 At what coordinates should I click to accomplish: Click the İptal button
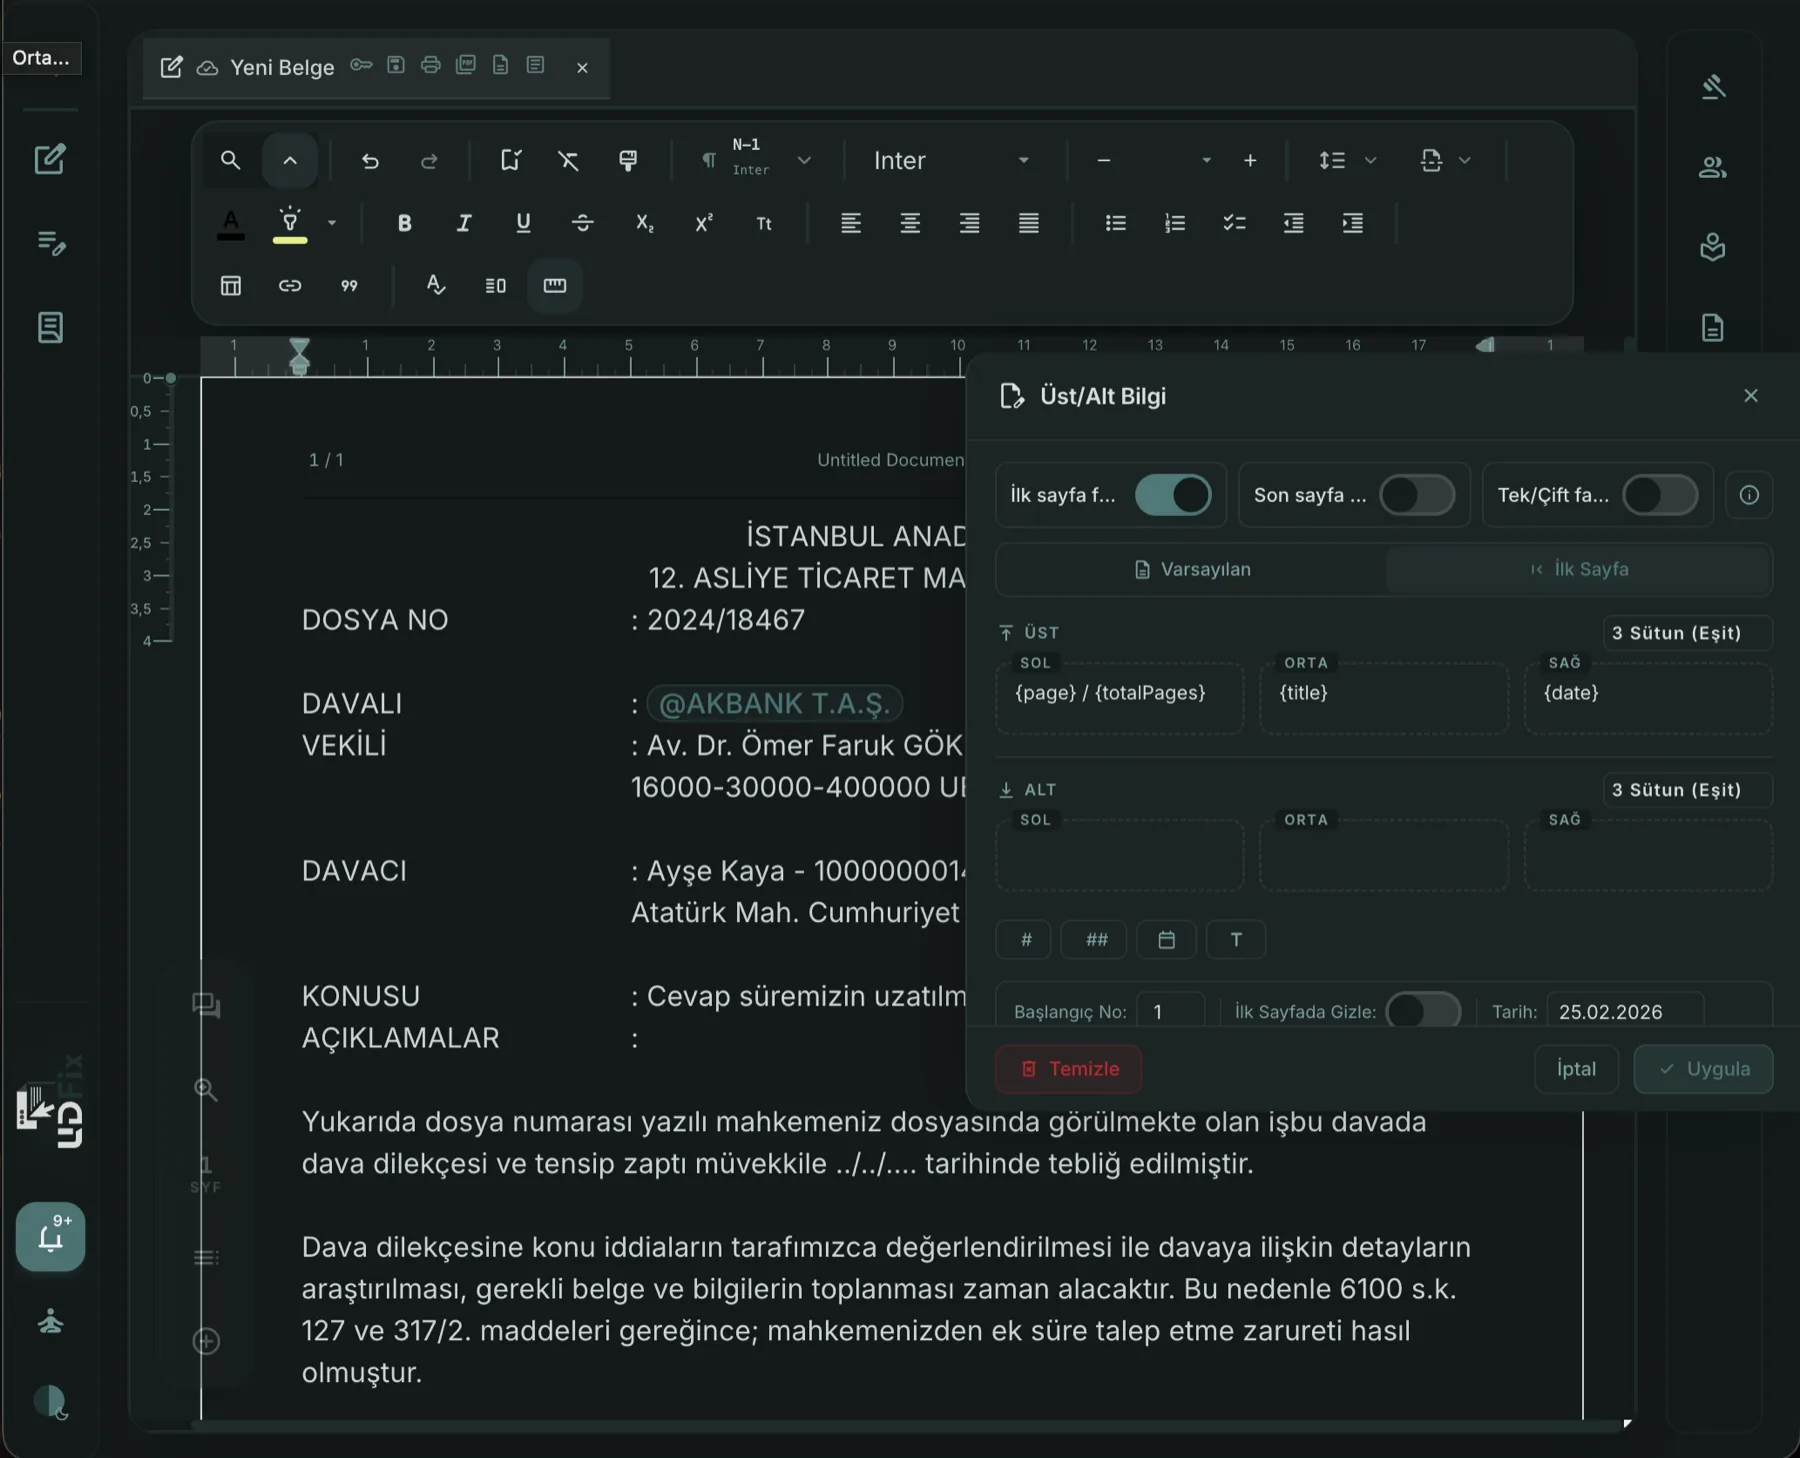tap(1576, 1069)
